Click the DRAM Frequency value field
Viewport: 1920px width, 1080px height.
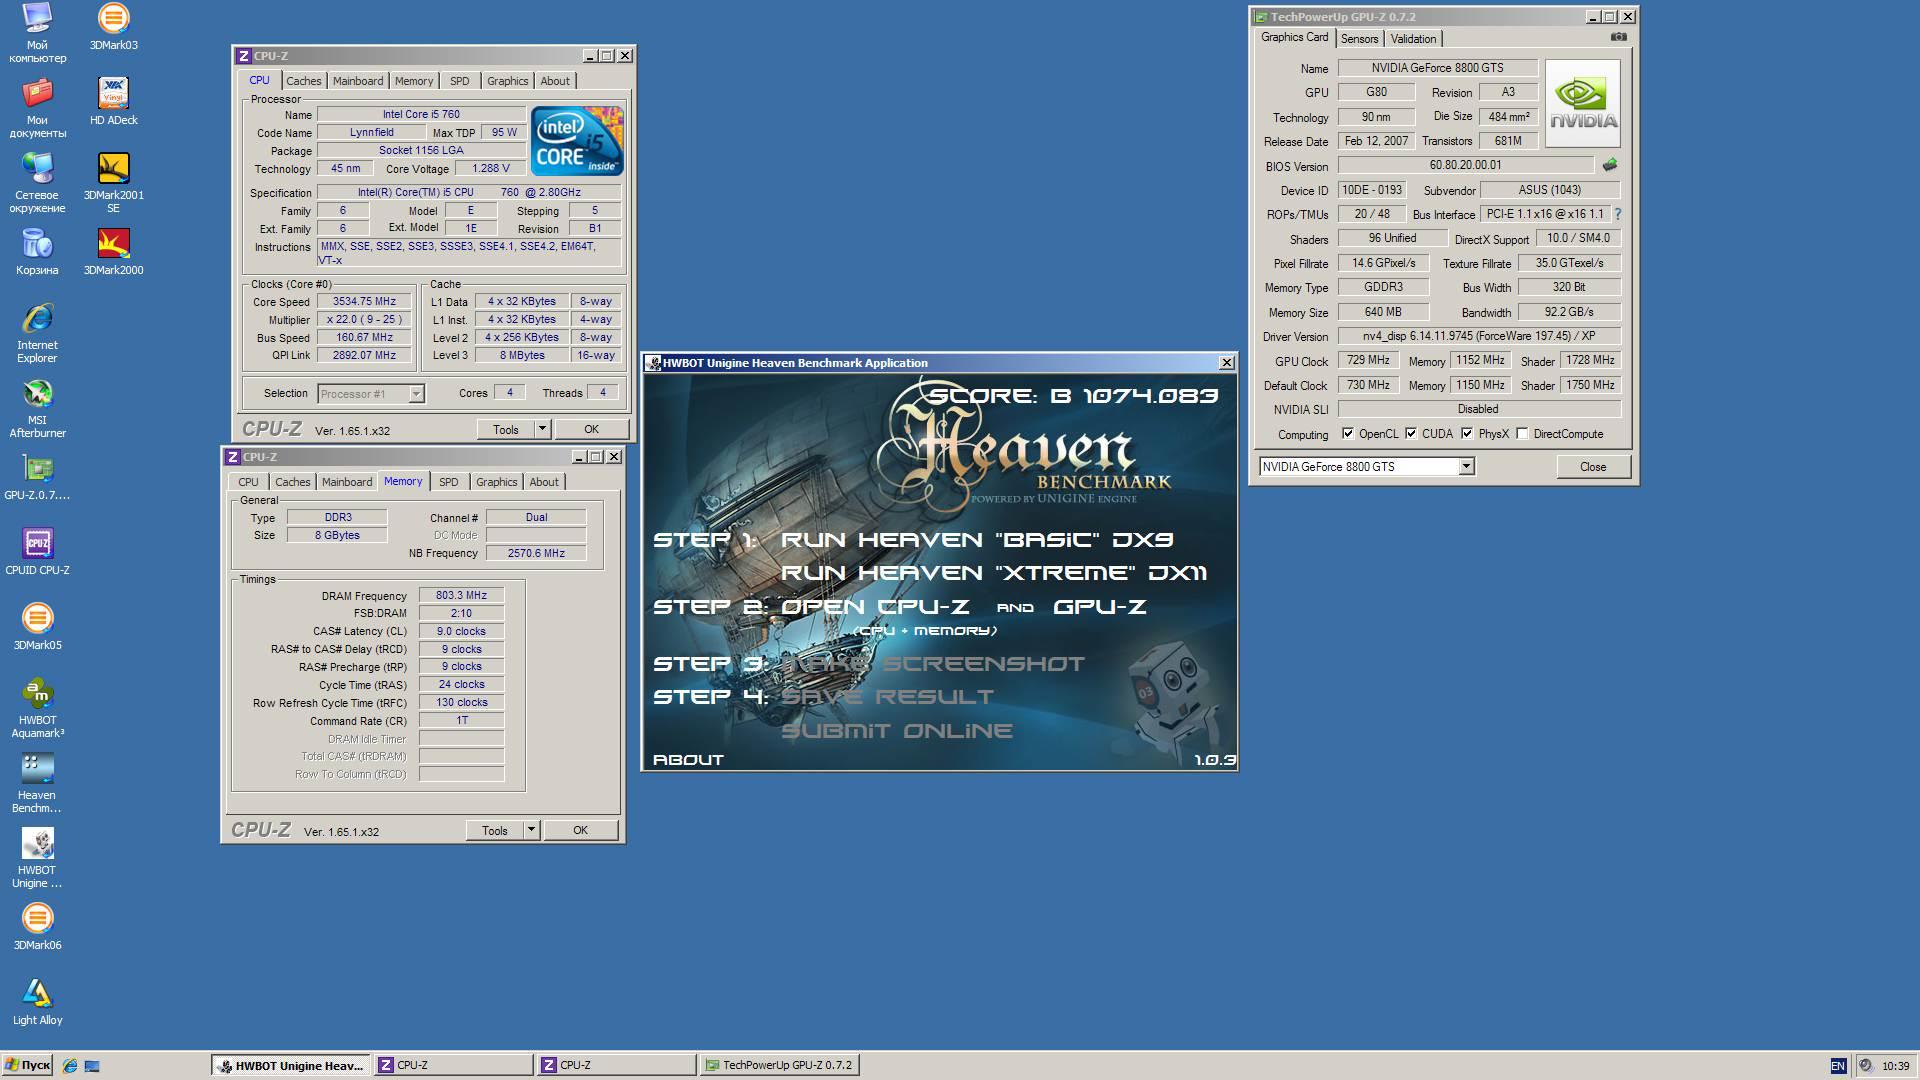[461, 595]
